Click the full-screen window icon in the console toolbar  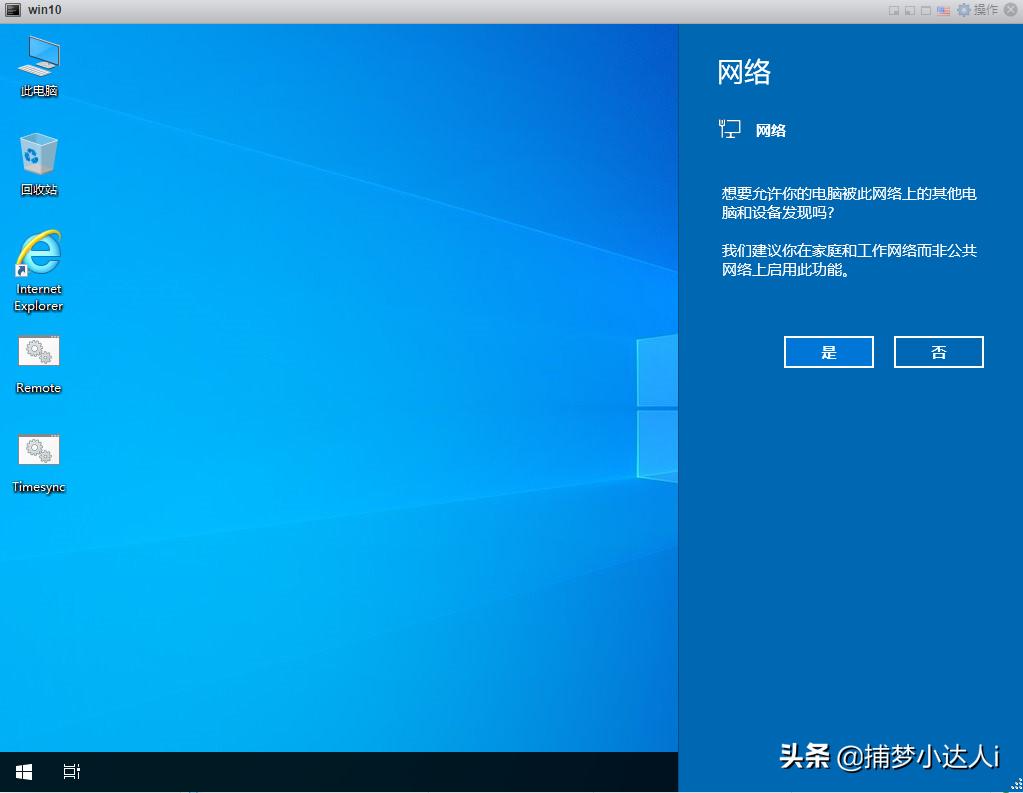[x=927, y=10]
